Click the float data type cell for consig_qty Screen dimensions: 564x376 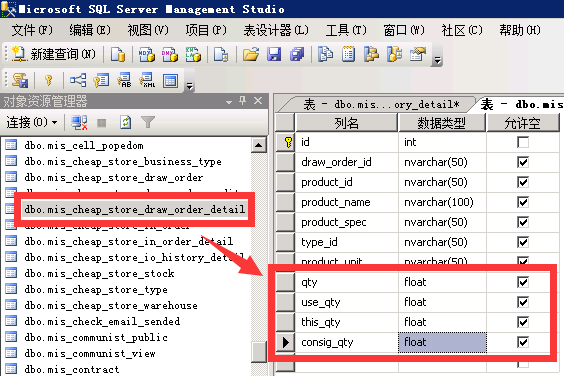(442, 342)
